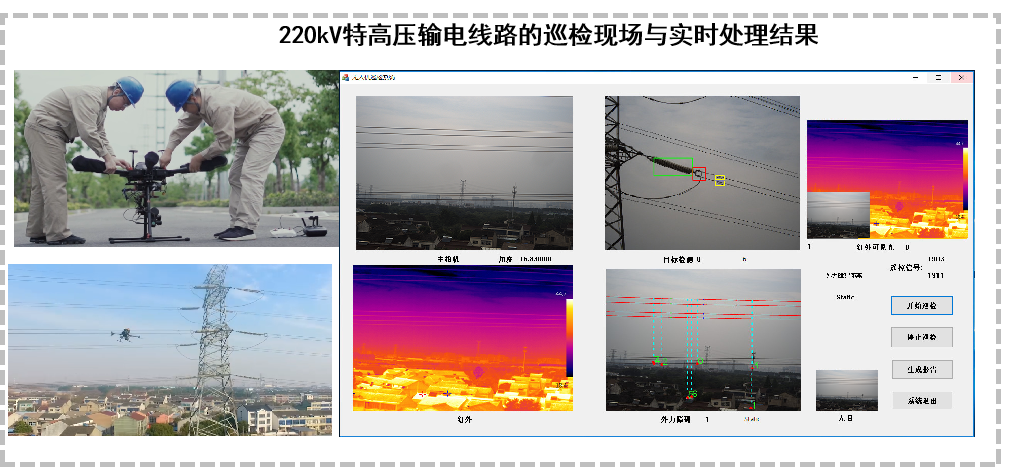
Task: Minimize the inspection application window
Action: pyautogui.click(x=915, y=77)
